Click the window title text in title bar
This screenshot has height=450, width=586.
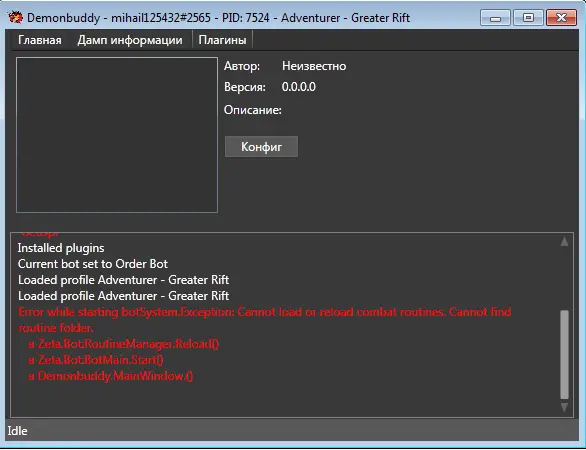point(218,18)
